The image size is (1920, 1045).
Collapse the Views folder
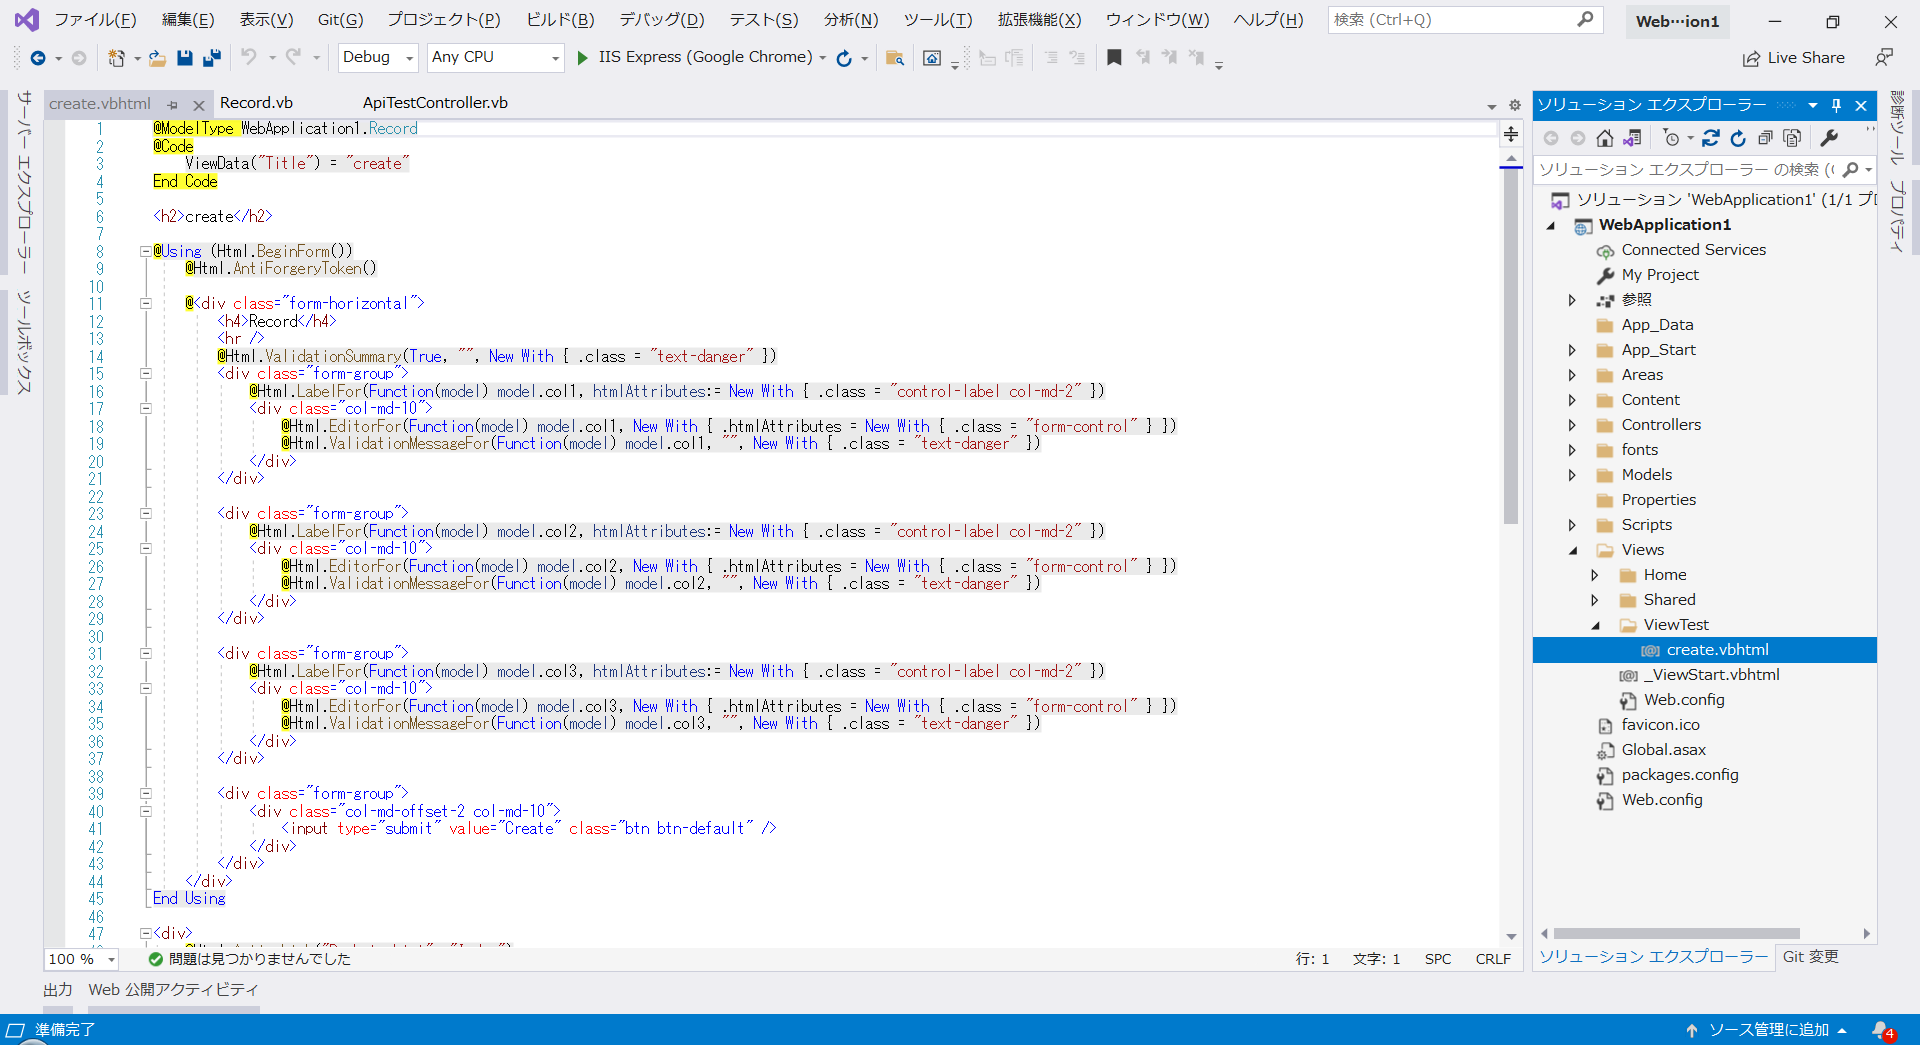tap(1573, 549)
